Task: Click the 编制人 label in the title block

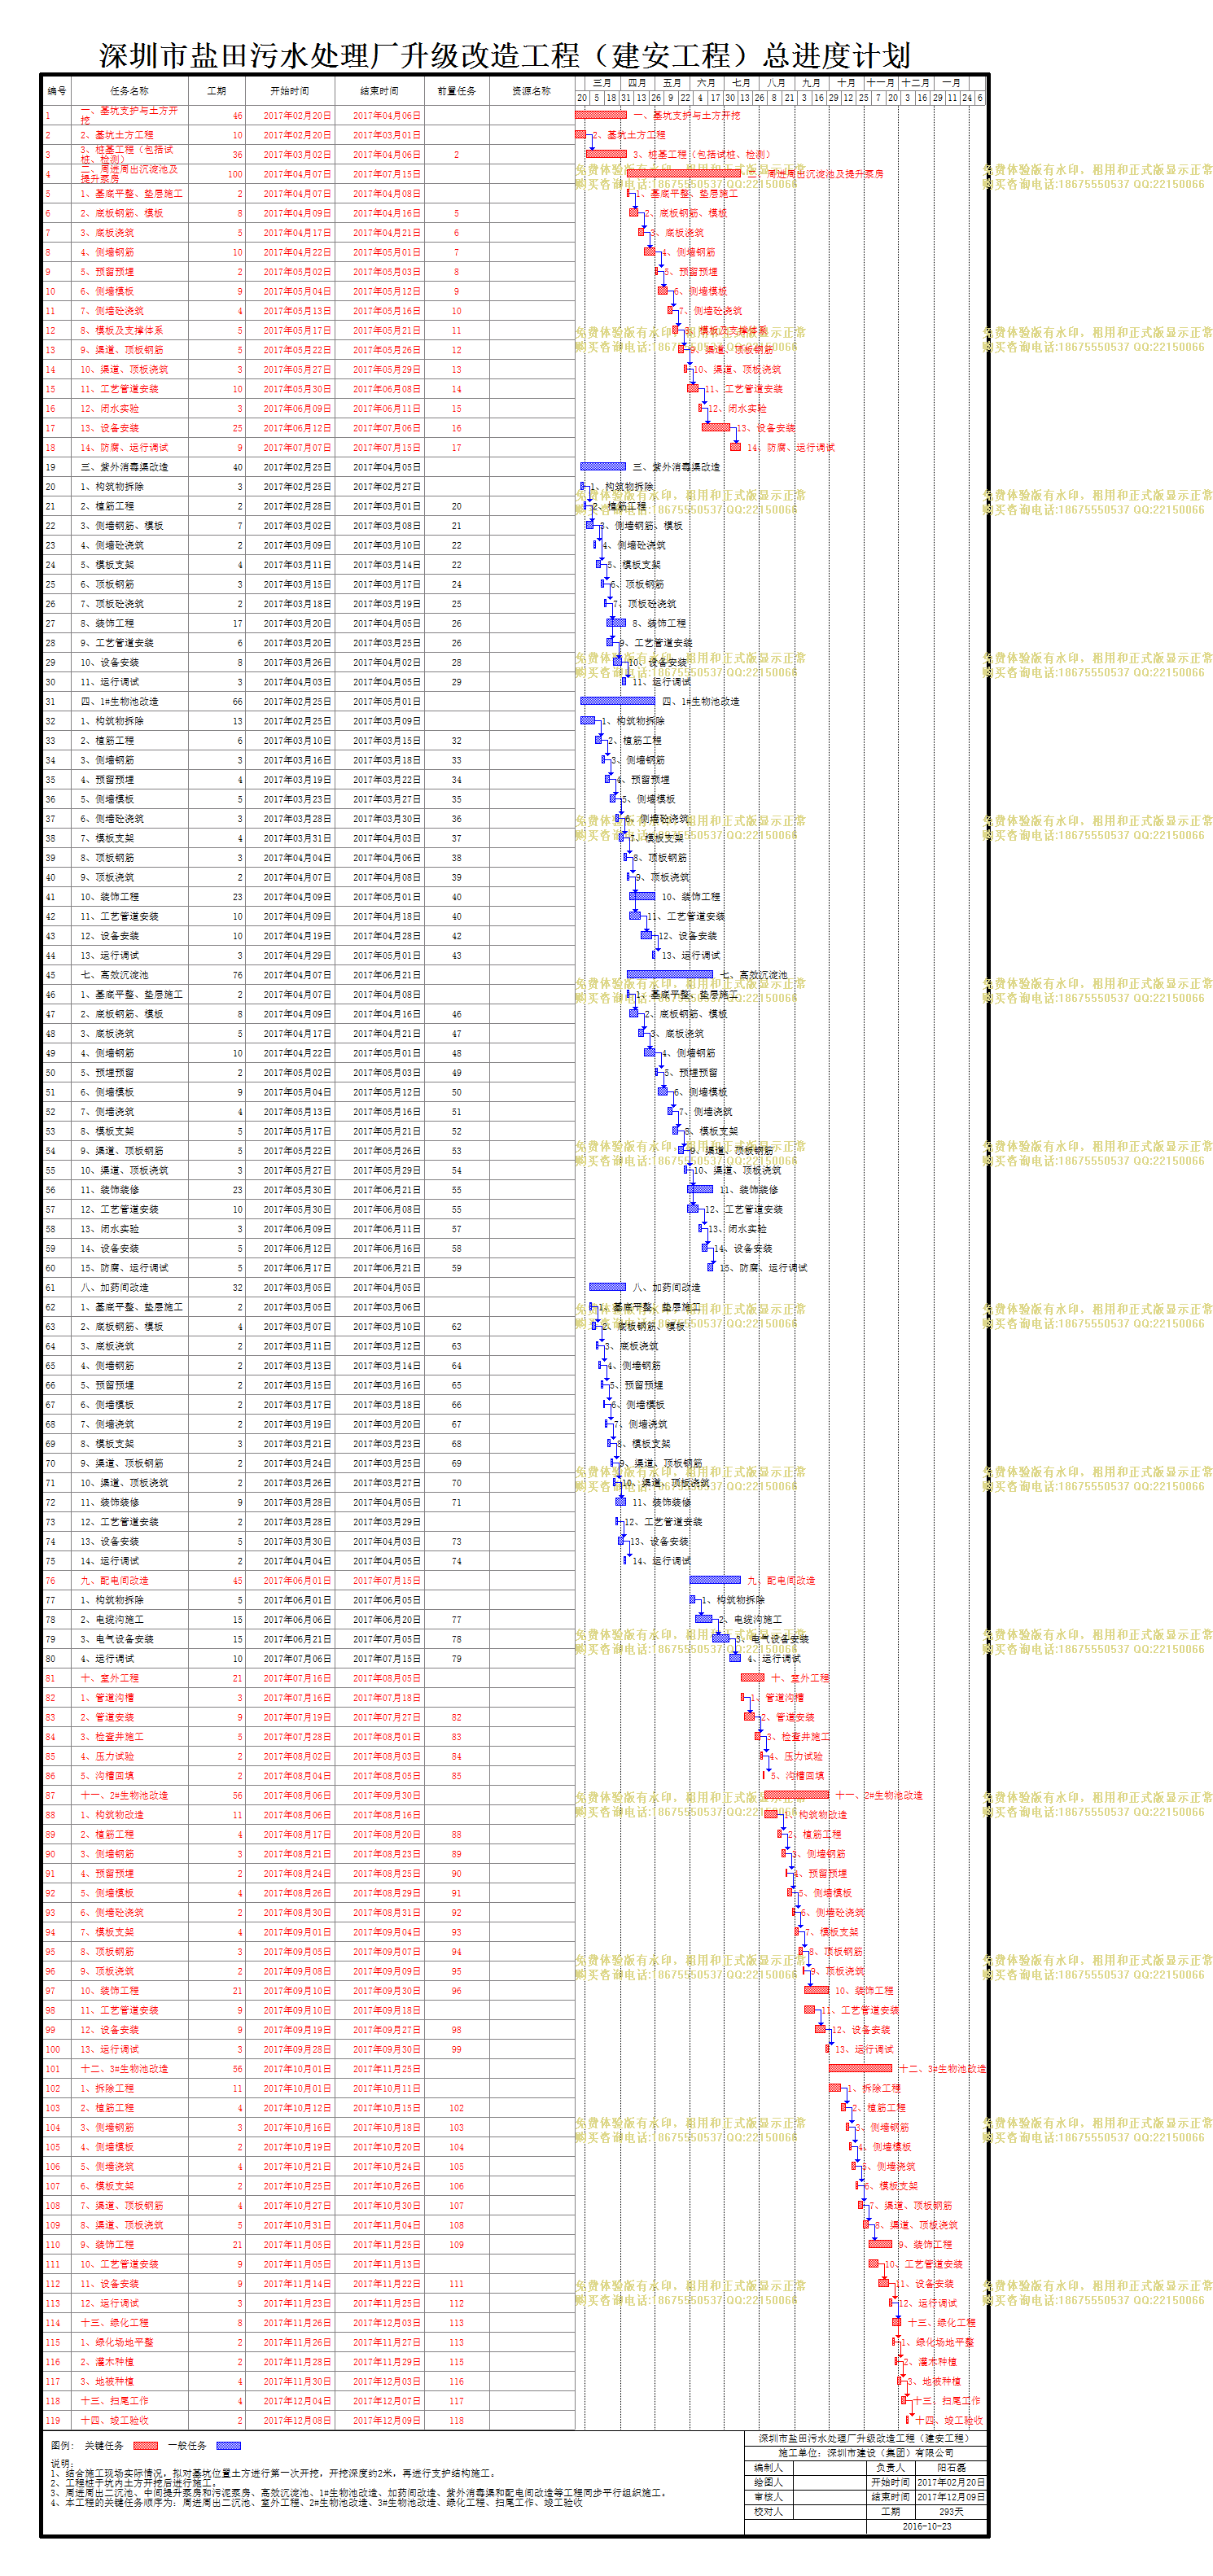Action: [768, 2467]
